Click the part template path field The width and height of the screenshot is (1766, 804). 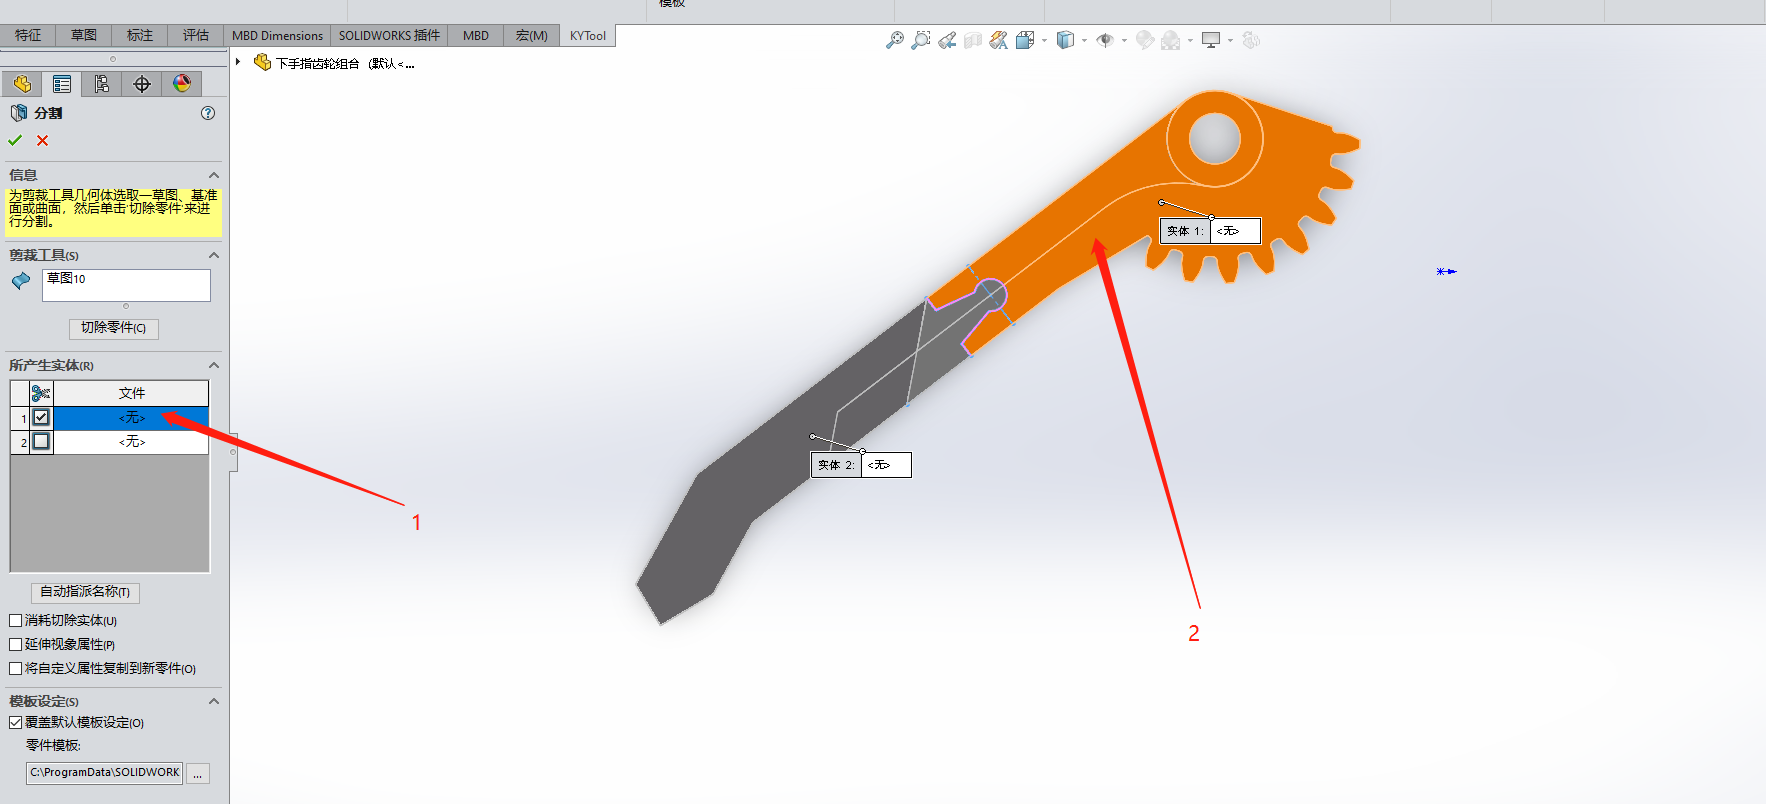[x=104, y=773]
